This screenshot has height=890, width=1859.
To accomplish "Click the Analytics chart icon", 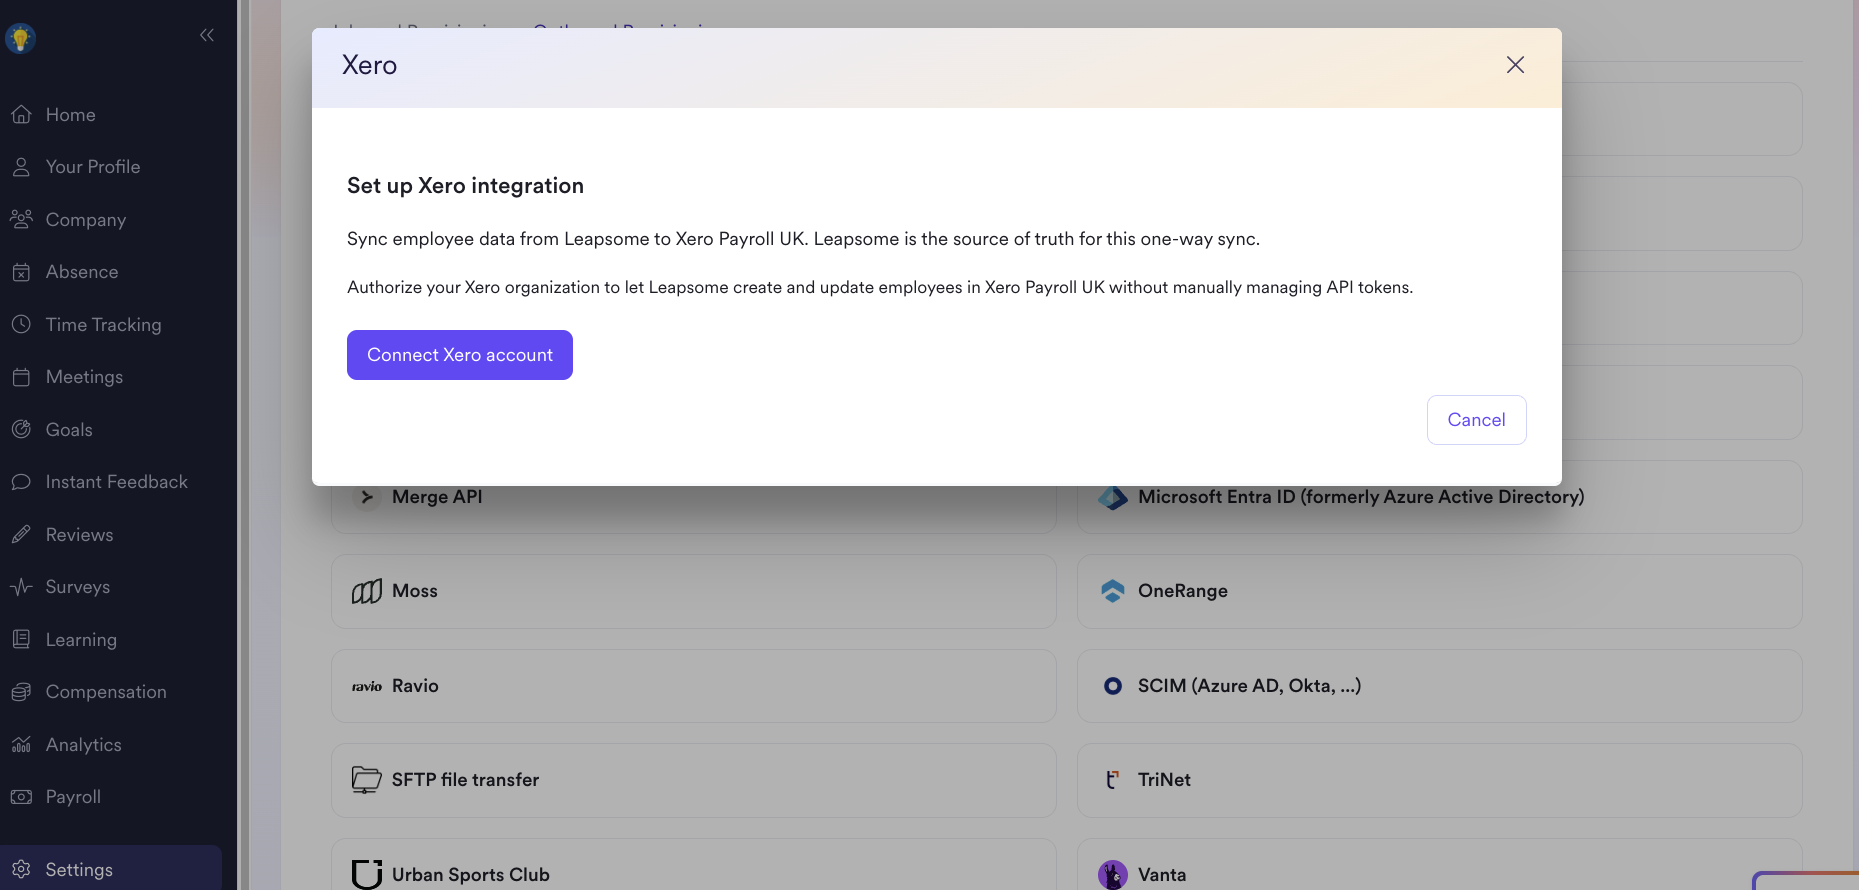I will click(21, 745).
